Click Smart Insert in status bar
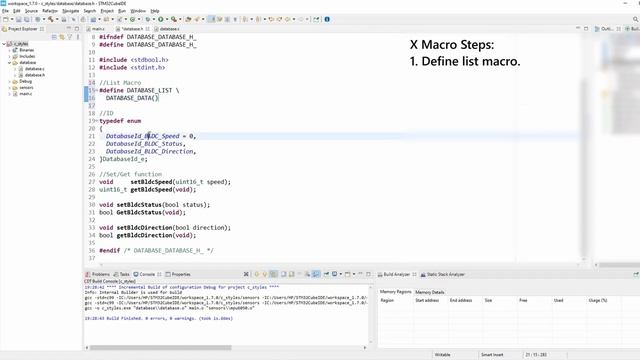 point(492,355)
